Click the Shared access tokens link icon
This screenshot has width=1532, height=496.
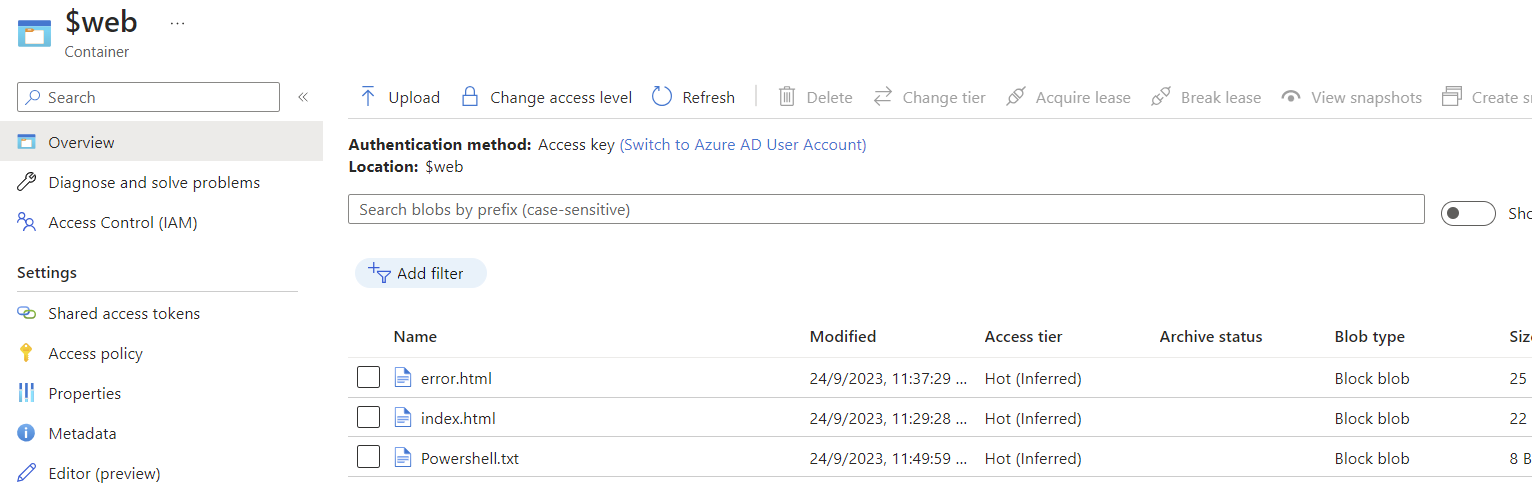(27, 313)
